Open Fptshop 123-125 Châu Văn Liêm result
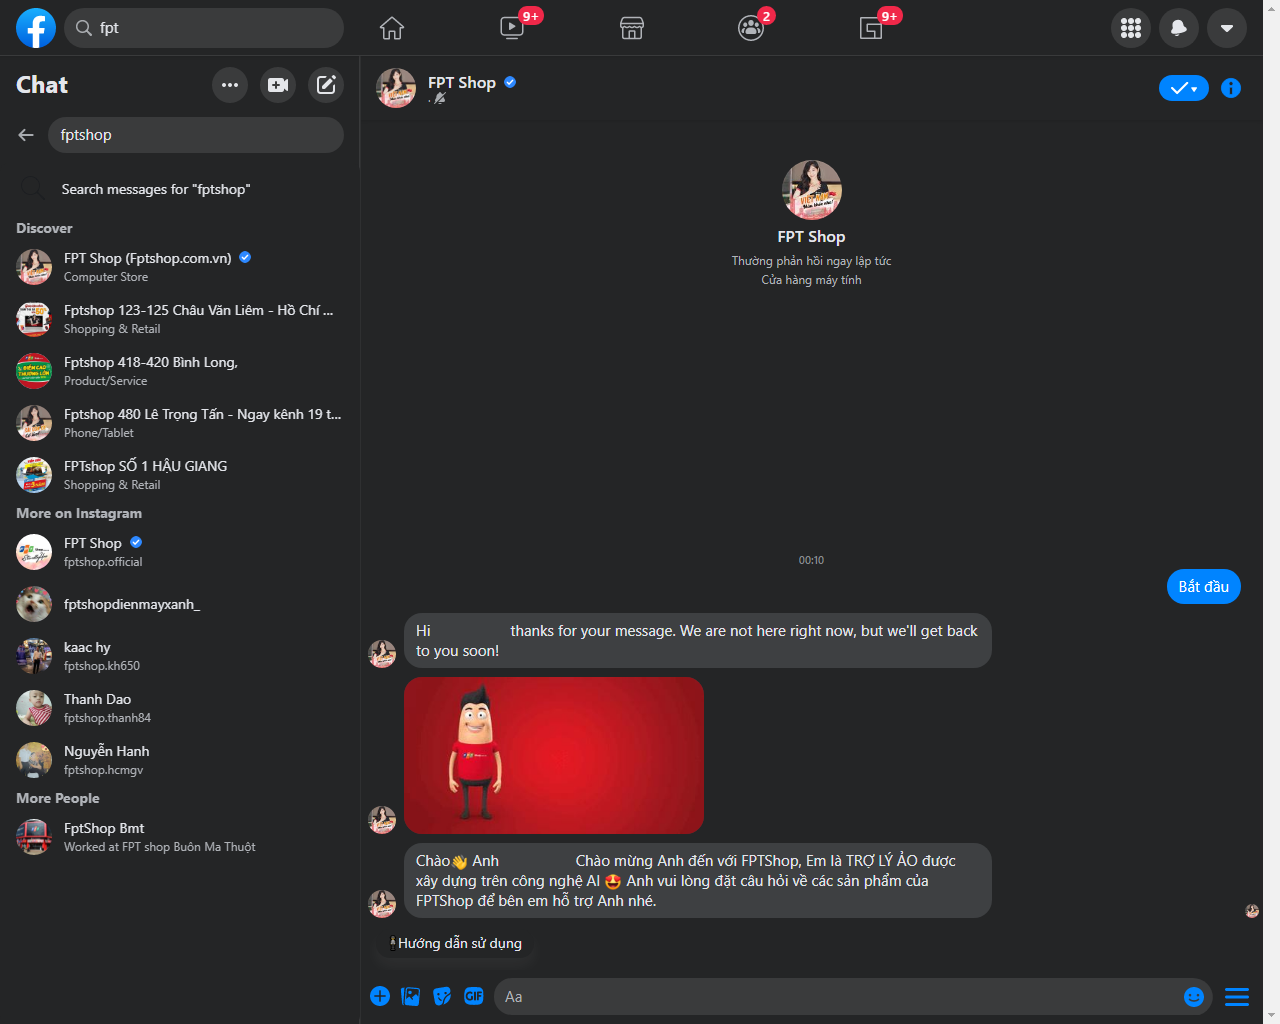 (180, 319)
